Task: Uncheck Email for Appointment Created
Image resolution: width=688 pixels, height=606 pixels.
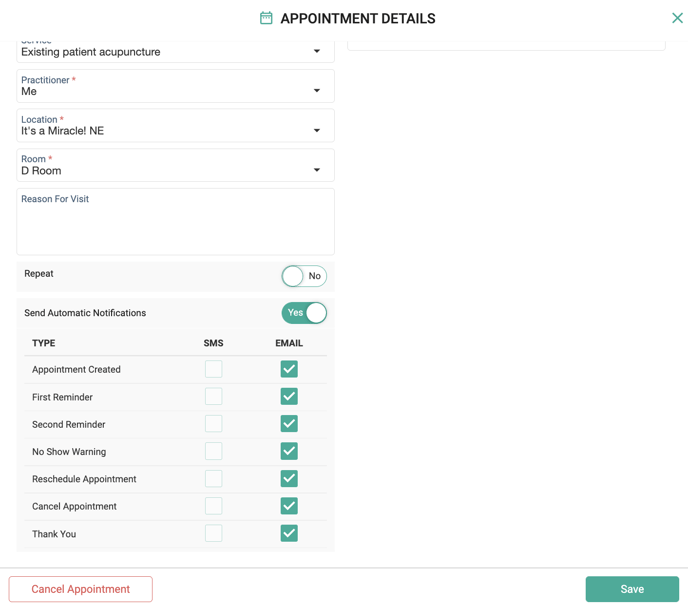Action: (x=289, y=369)
